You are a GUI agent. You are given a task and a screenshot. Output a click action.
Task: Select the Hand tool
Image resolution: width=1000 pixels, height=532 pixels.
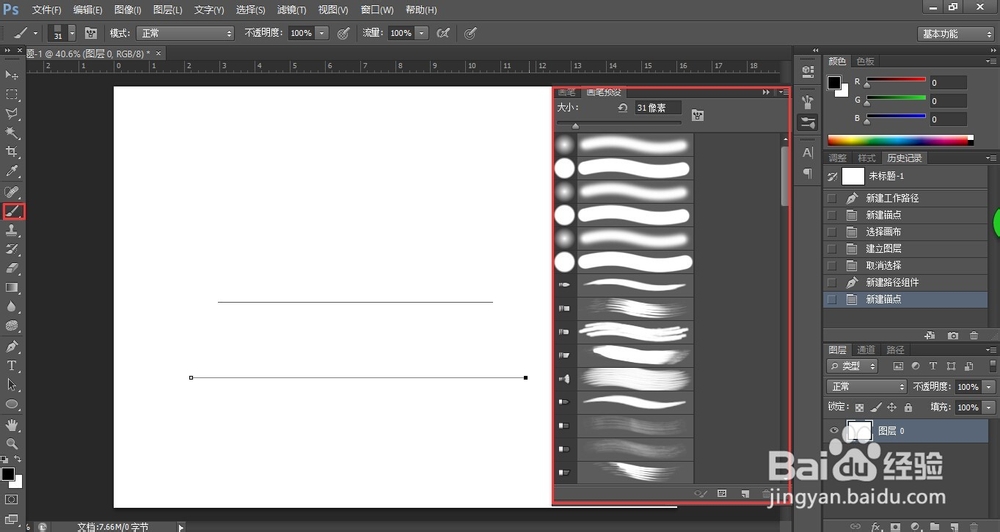11,424
